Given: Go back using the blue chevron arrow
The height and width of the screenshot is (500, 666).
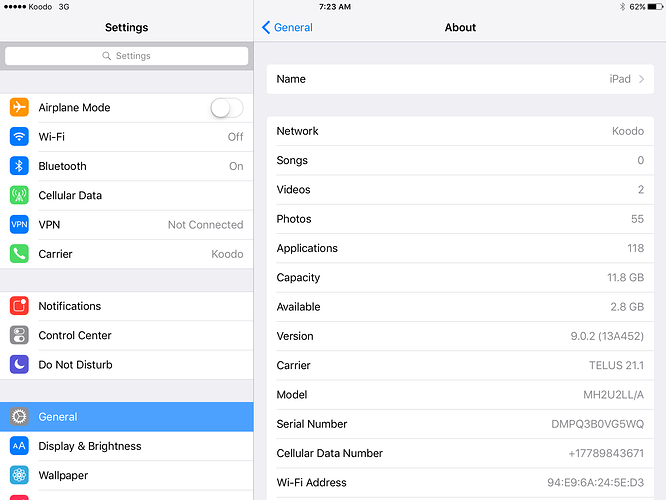Looking at the screenshot, I should click(x=266, y=27).
